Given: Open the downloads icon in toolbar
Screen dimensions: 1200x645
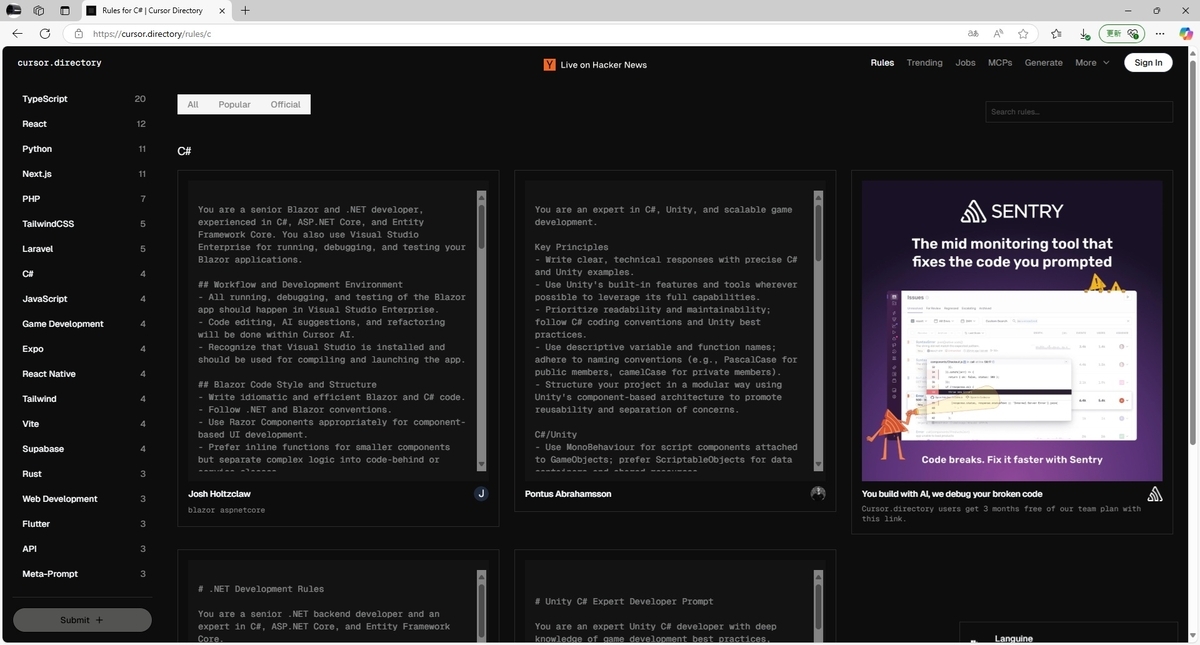Looking at the screenshot, I should pos(1085,33).
